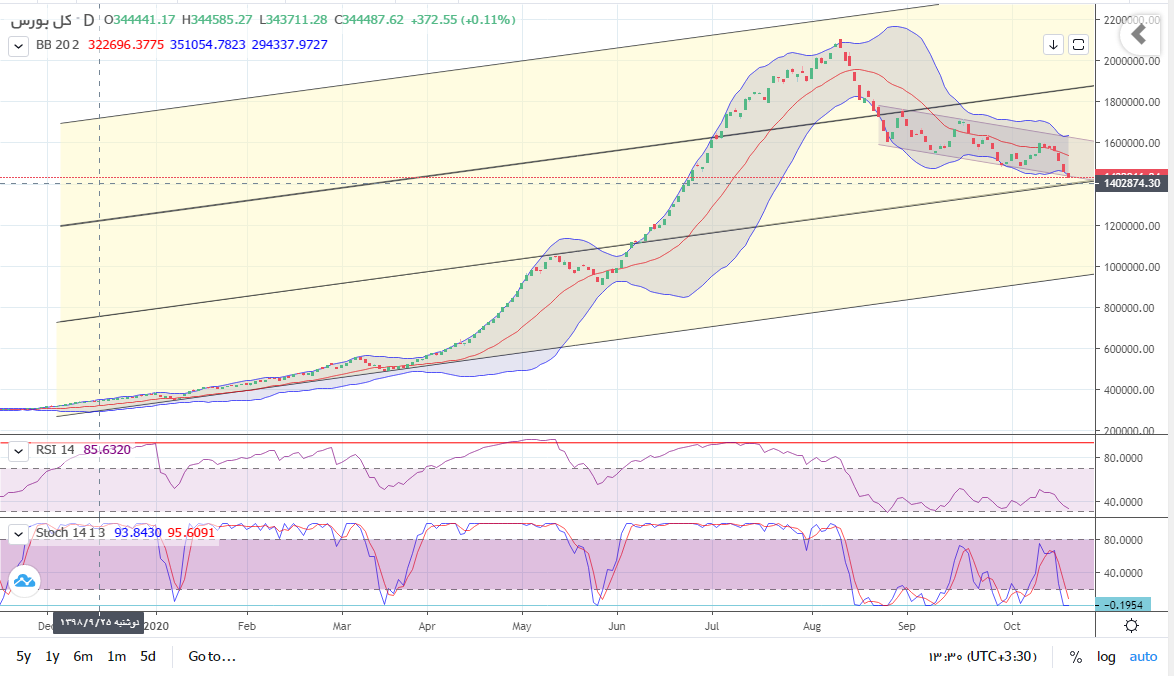This screenshot has height=676, width=1174.
Task: Click BB value 322696.3775
Action: 126,45
